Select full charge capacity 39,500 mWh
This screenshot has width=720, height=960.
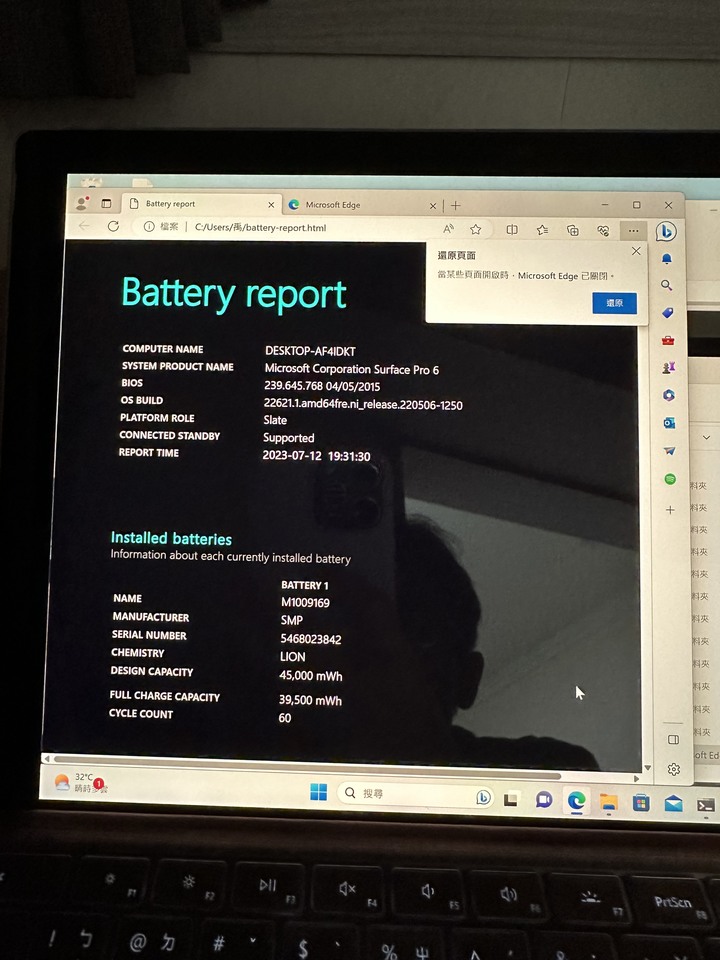[x=310, y=700]
